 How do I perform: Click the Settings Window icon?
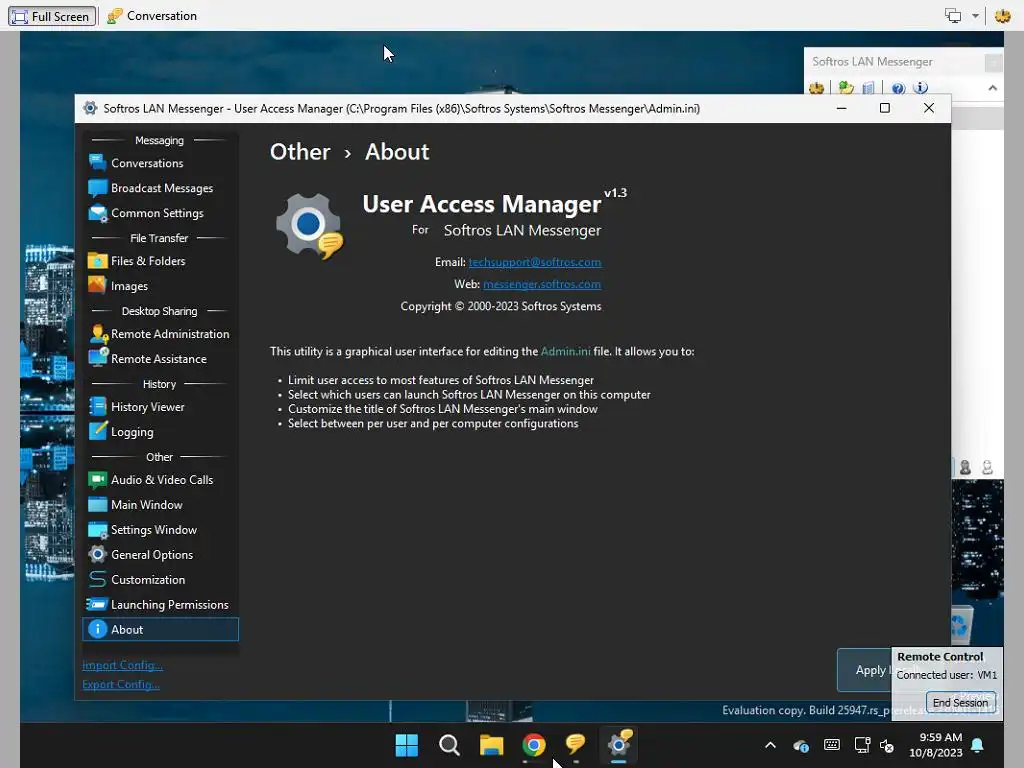tap(98, 530)
